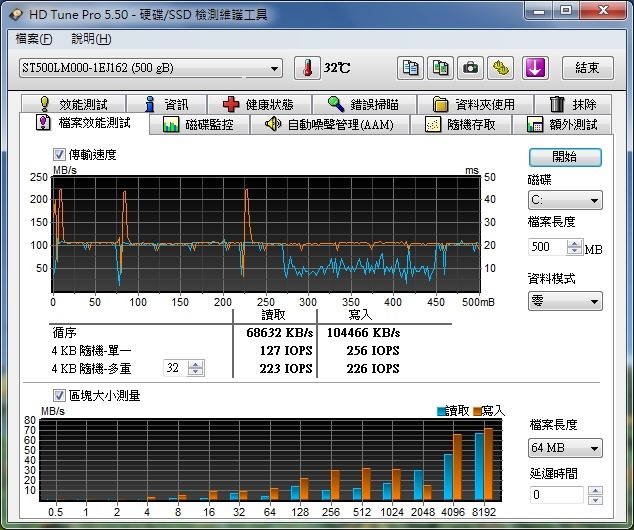Viewport: 634px width, 530px height.
Task: Open the options wrench icon
Action: [501, 68]
